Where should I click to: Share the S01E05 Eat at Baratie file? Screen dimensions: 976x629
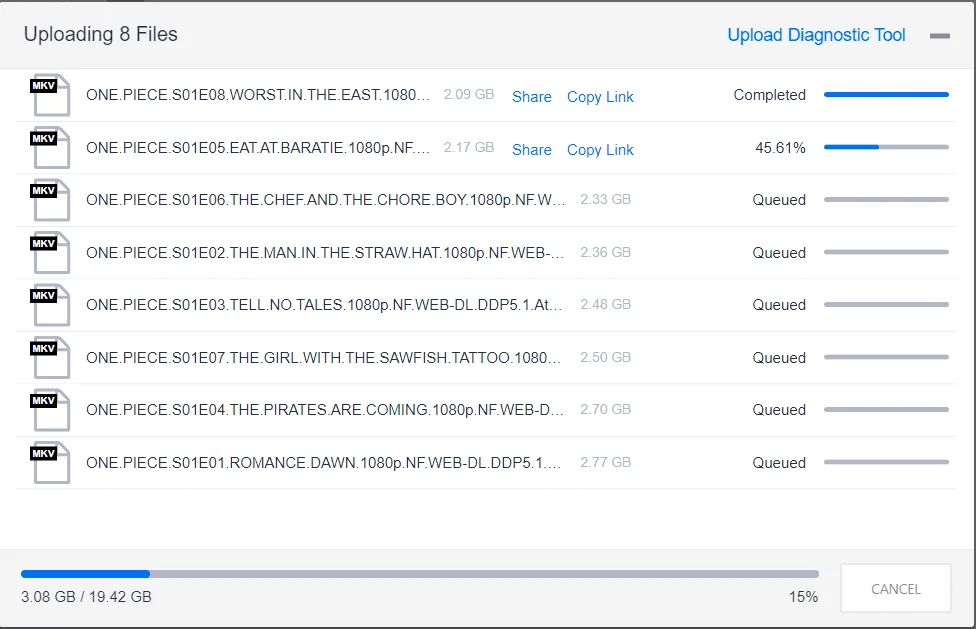pyautogui.click(x=532, y=149)
